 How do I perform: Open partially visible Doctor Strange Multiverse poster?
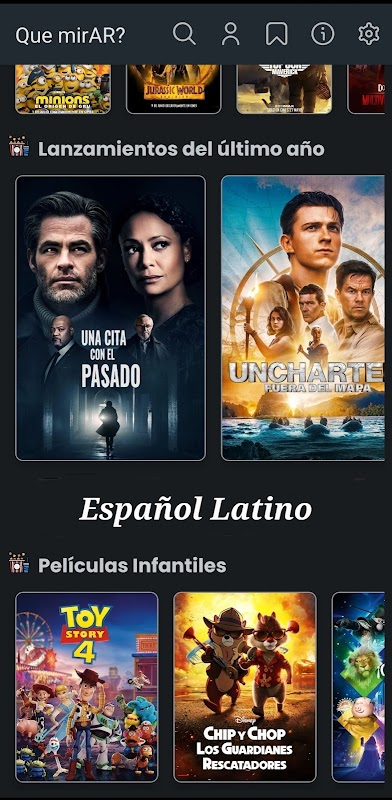[x=366, y=89]
